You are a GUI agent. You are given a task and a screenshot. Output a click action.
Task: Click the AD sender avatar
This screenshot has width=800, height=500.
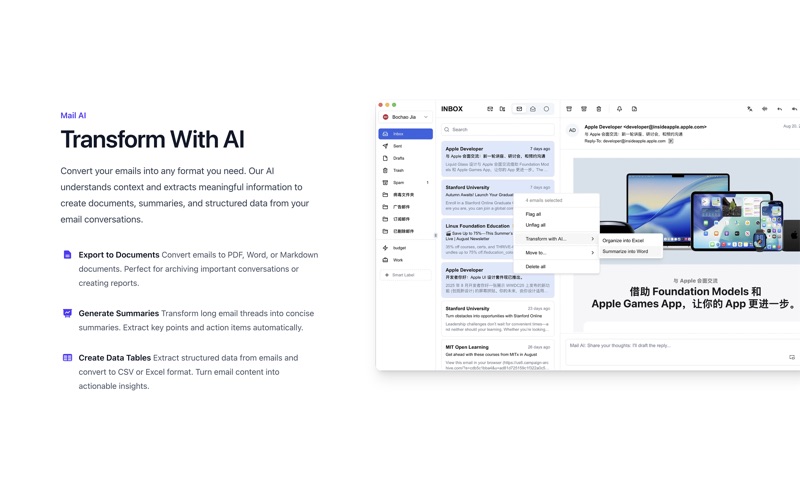point(572,130)
